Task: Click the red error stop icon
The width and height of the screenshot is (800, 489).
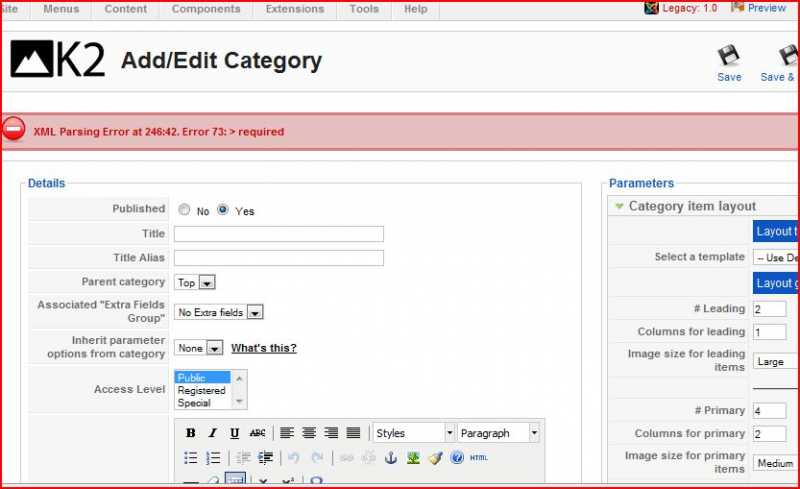Action: tap(13, 129)
